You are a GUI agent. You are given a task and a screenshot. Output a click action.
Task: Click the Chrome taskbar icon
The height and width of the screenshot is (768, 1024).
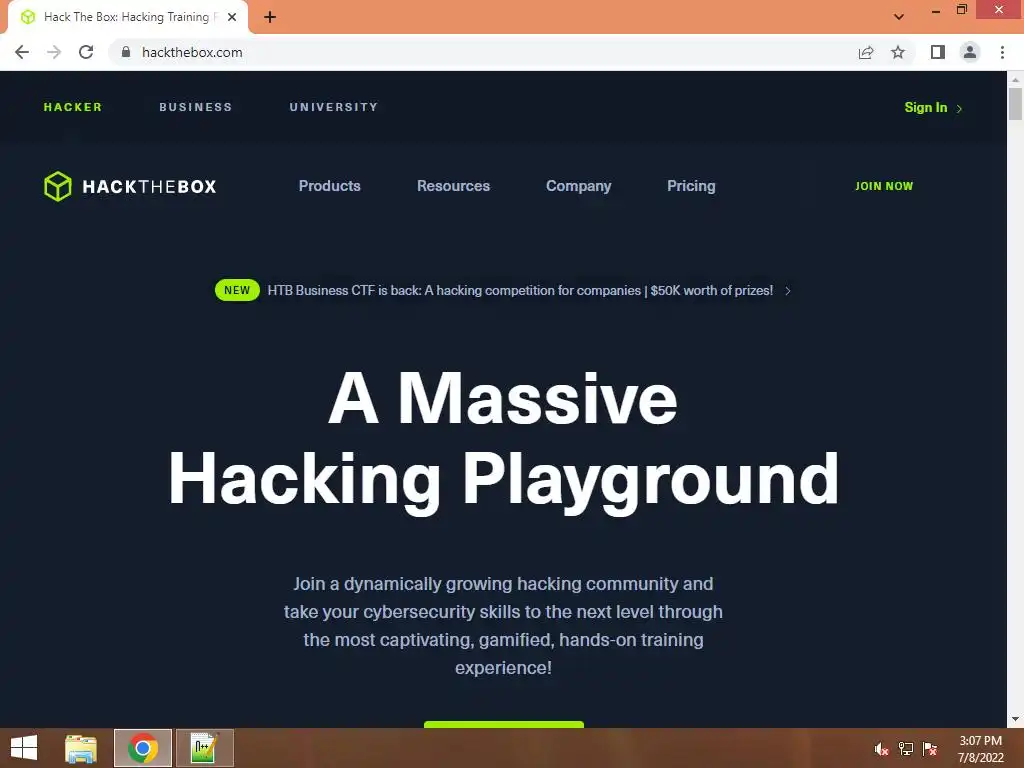click(x=142, y=748)
